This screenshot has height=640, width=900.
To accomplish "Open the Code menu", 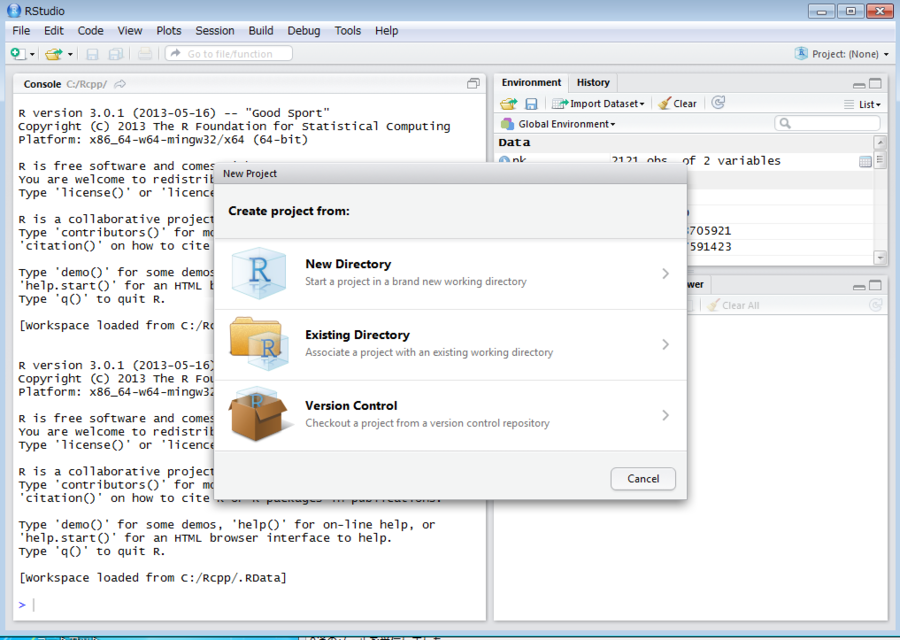I will point(91,30).
